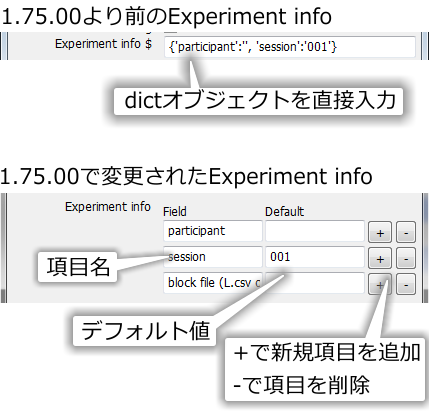
Task: Remove the block file row with - button
Action: [406, 284]
